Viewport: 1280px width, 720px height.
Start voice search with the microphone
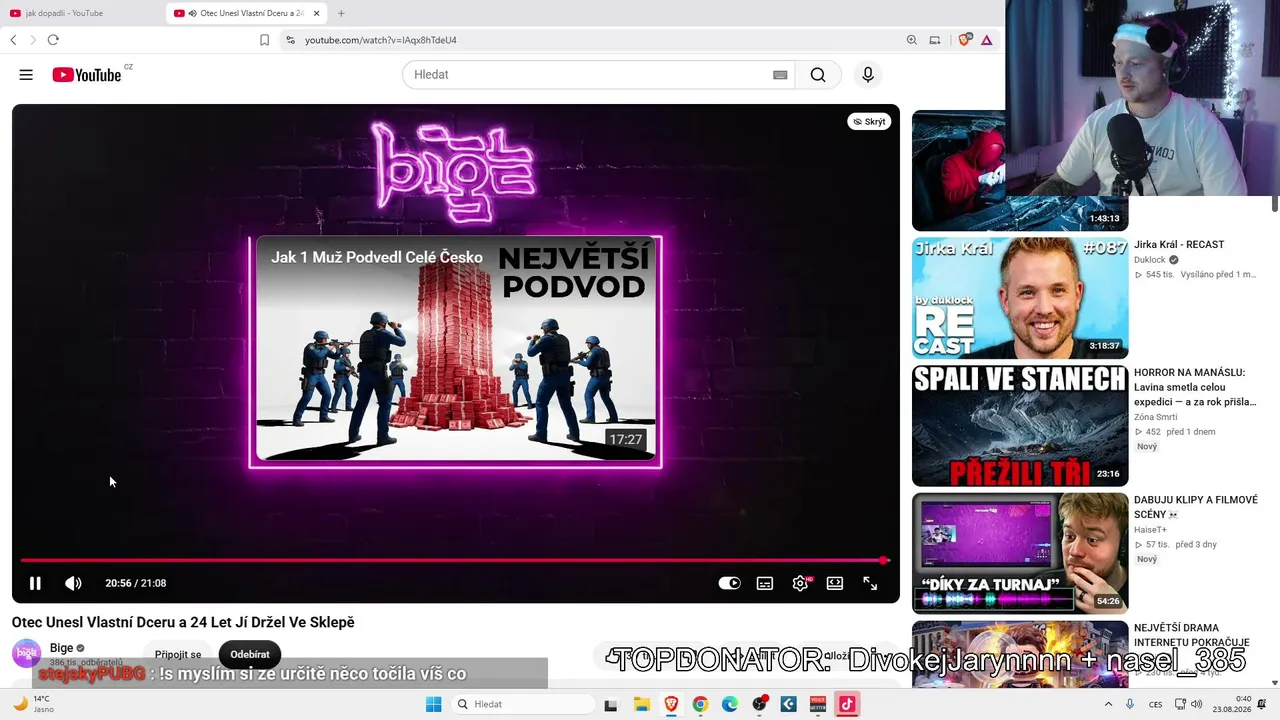coord(868,75)
